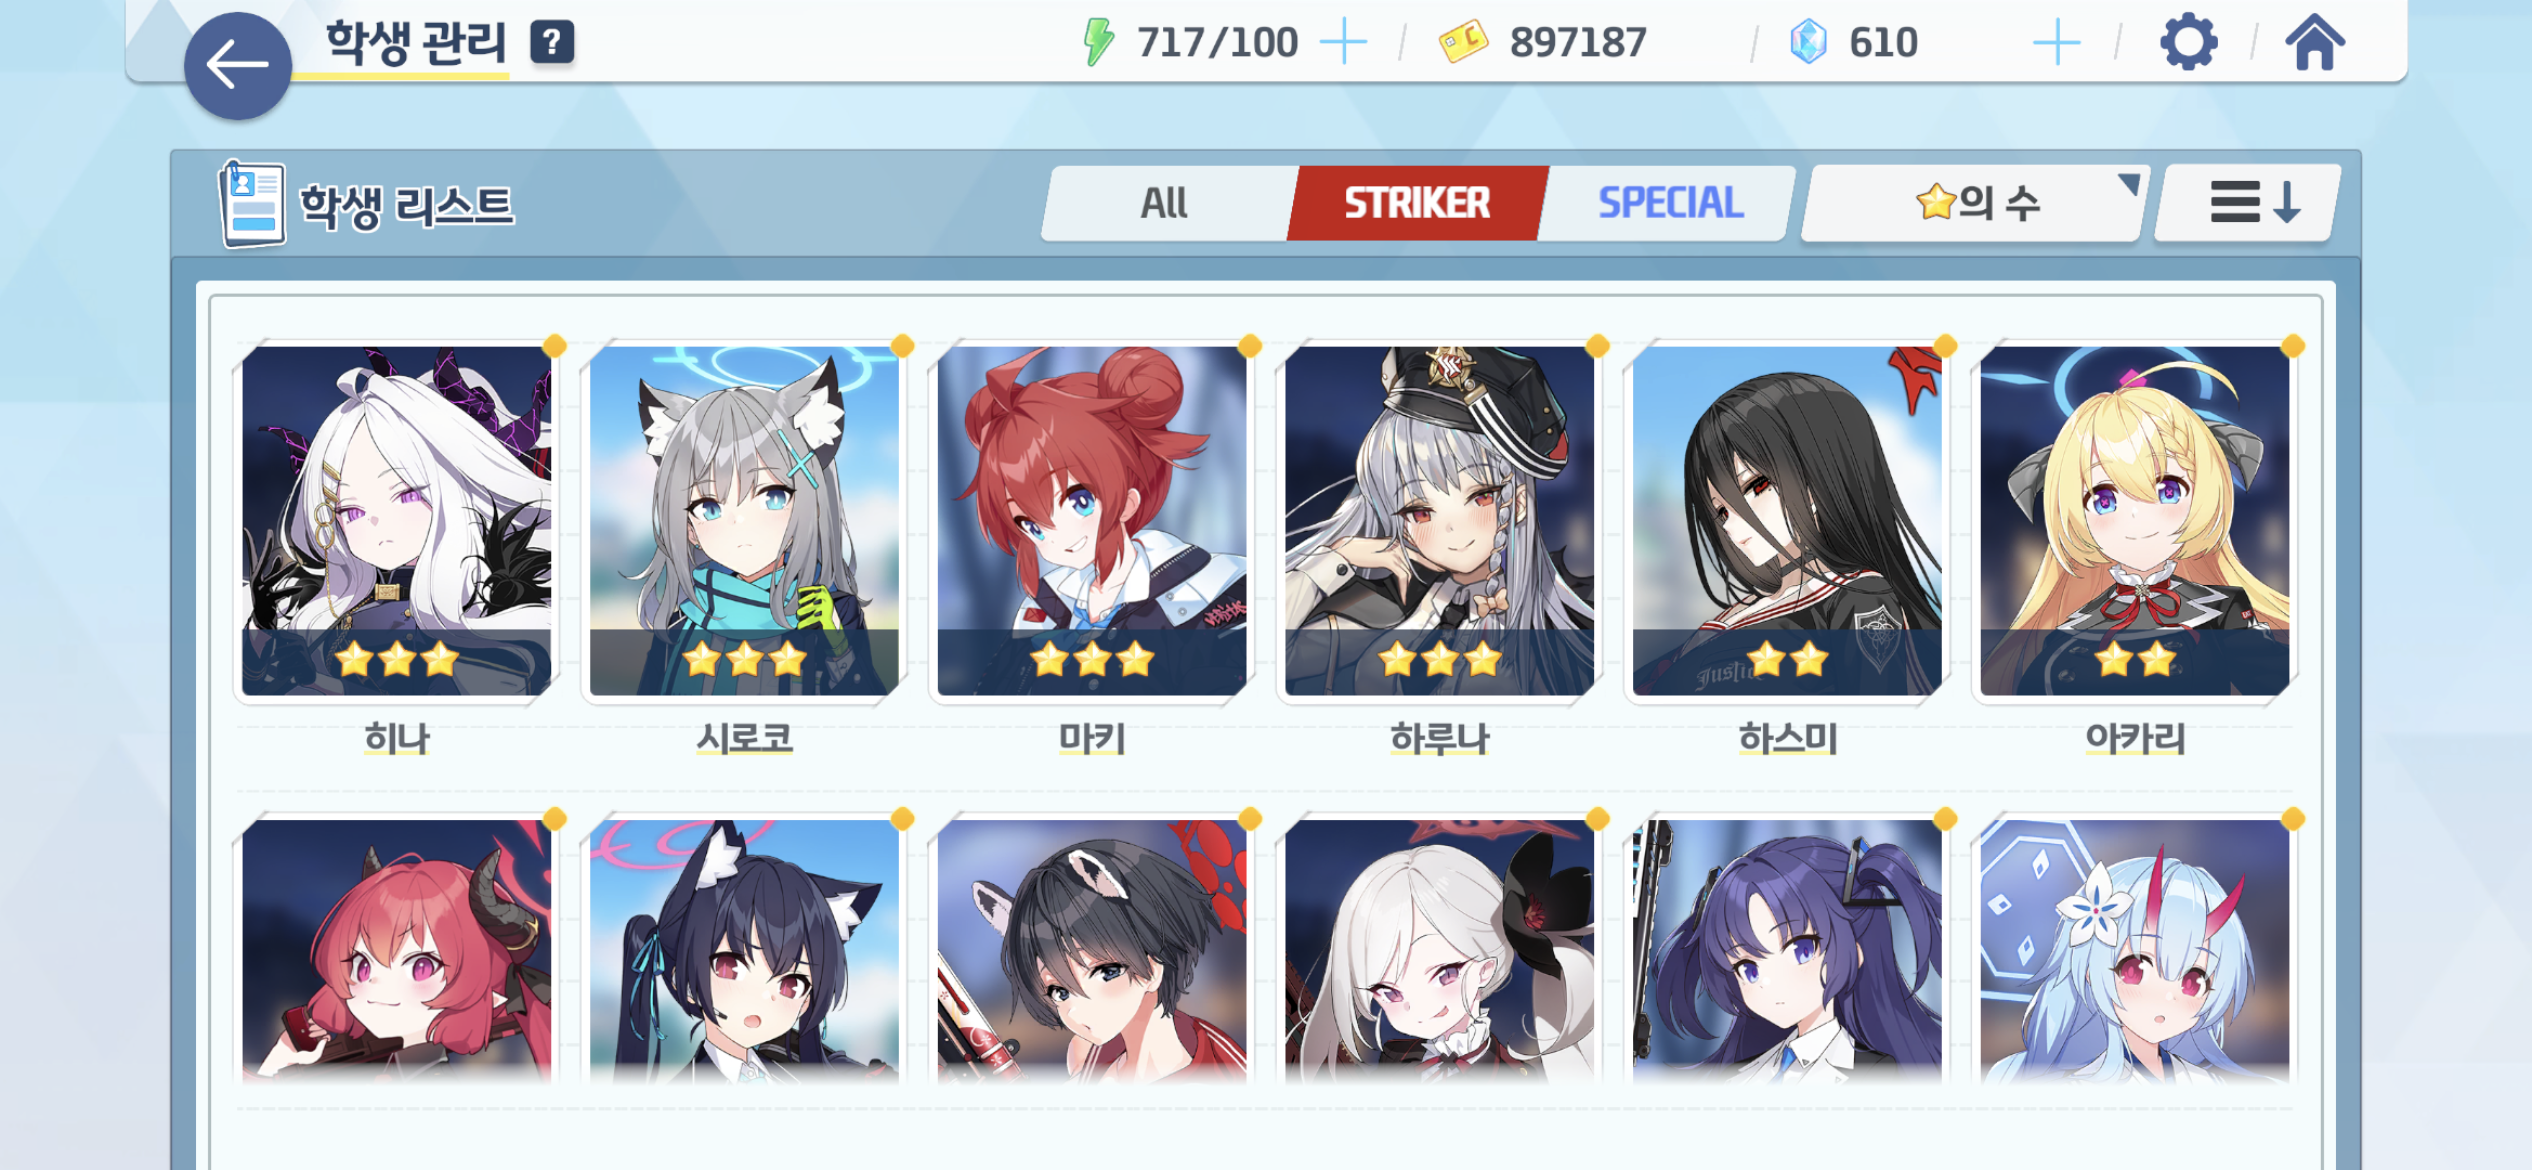Open settings gear icon
2532x1170 pixels.
click(2189, 42)
